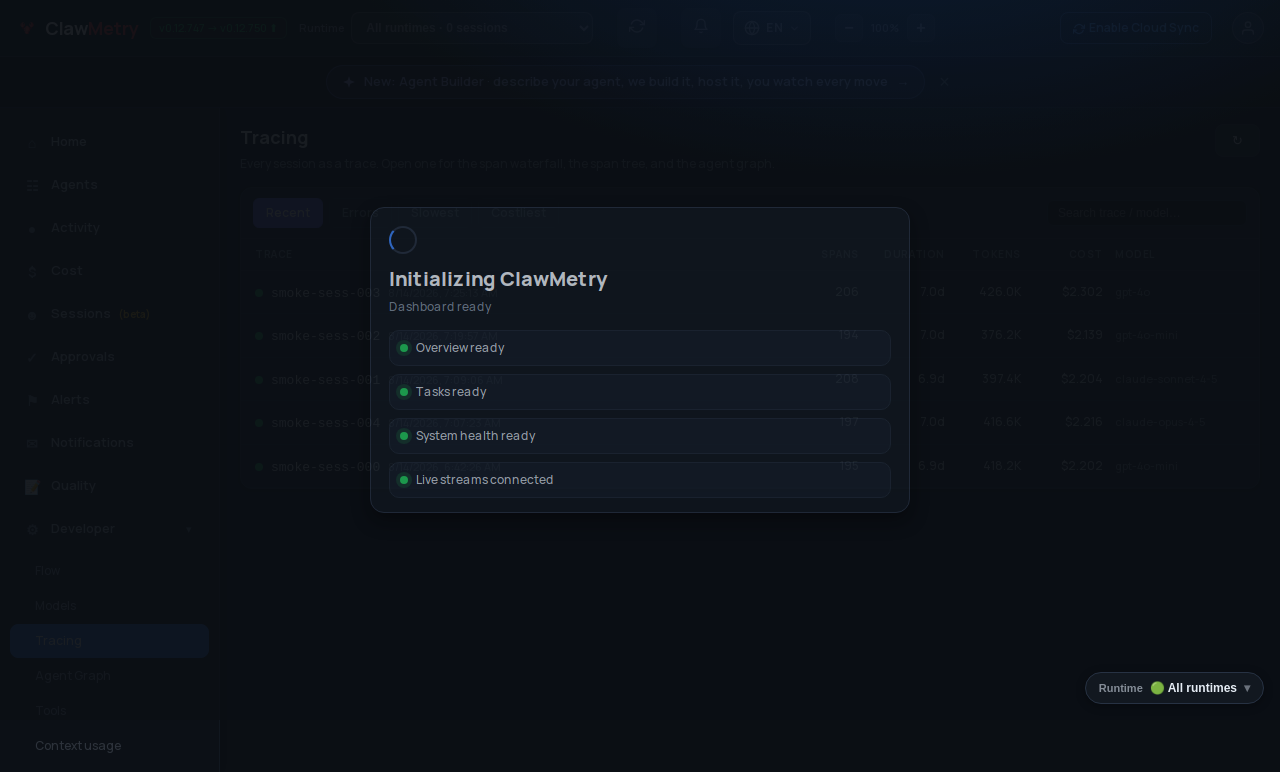This screenshot has height=772, width=1280.
Task: Click Enable Cloud Sync button
Action: pos(1136,28)
